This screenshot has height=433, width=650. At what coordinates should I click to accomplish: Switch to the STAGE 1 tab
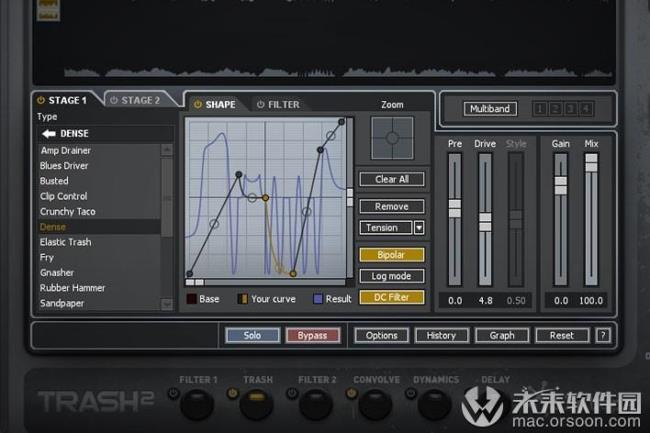point(67,100)
